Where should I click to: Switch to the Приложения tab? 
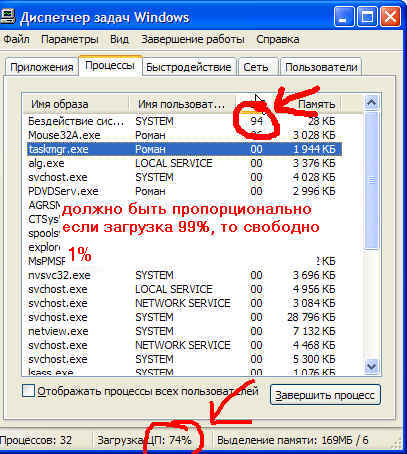42,67
